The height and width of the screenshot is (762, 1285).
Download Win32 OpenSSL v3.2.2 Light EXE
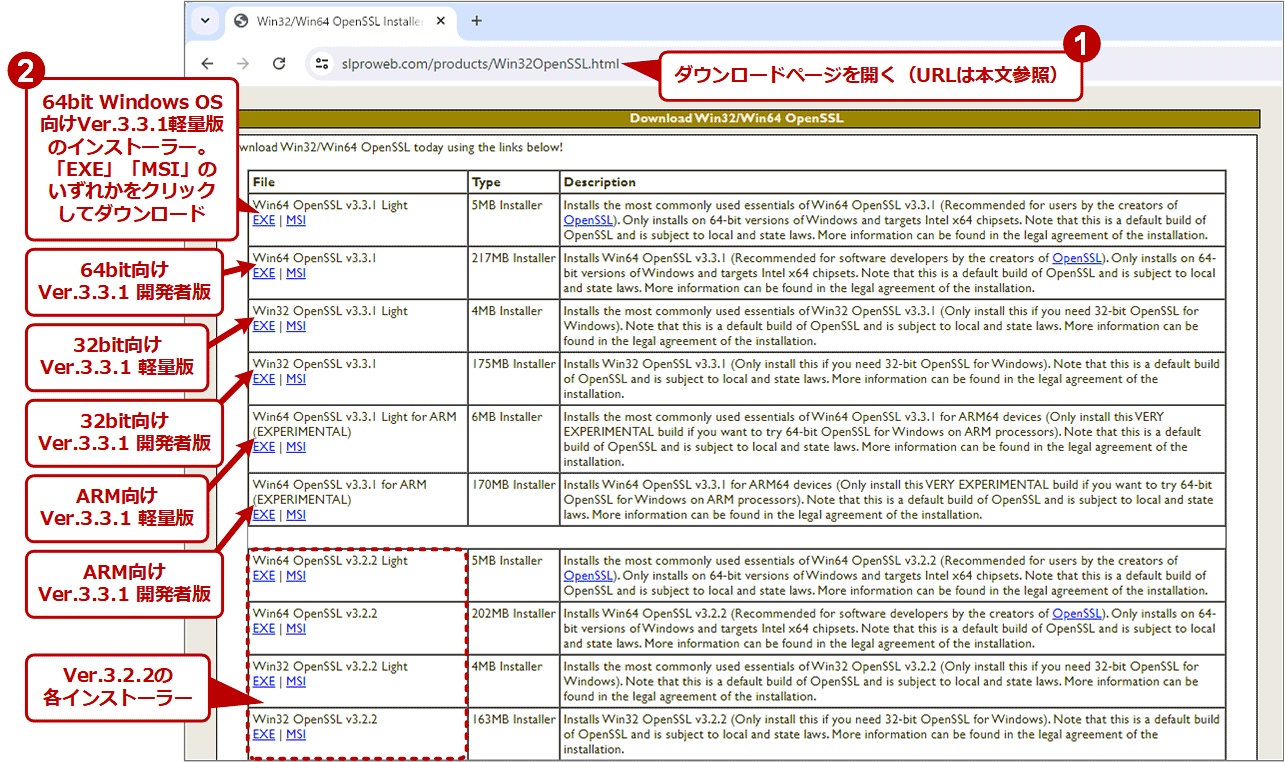263,681
